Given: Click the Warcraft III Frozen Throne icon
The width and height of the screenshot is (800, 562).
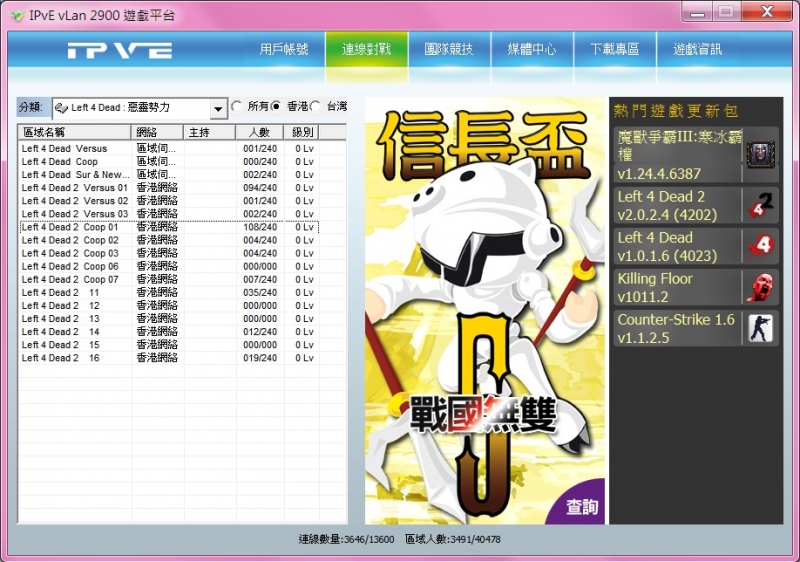Looking at the screenshot, I should [760, 154].
